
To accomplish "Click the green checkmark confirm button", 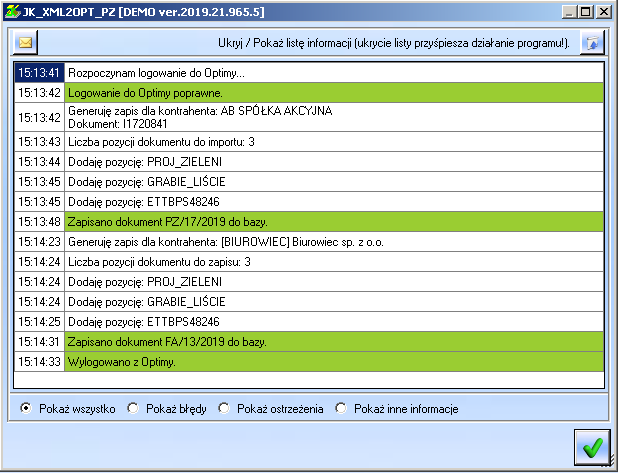I will 592,447.
